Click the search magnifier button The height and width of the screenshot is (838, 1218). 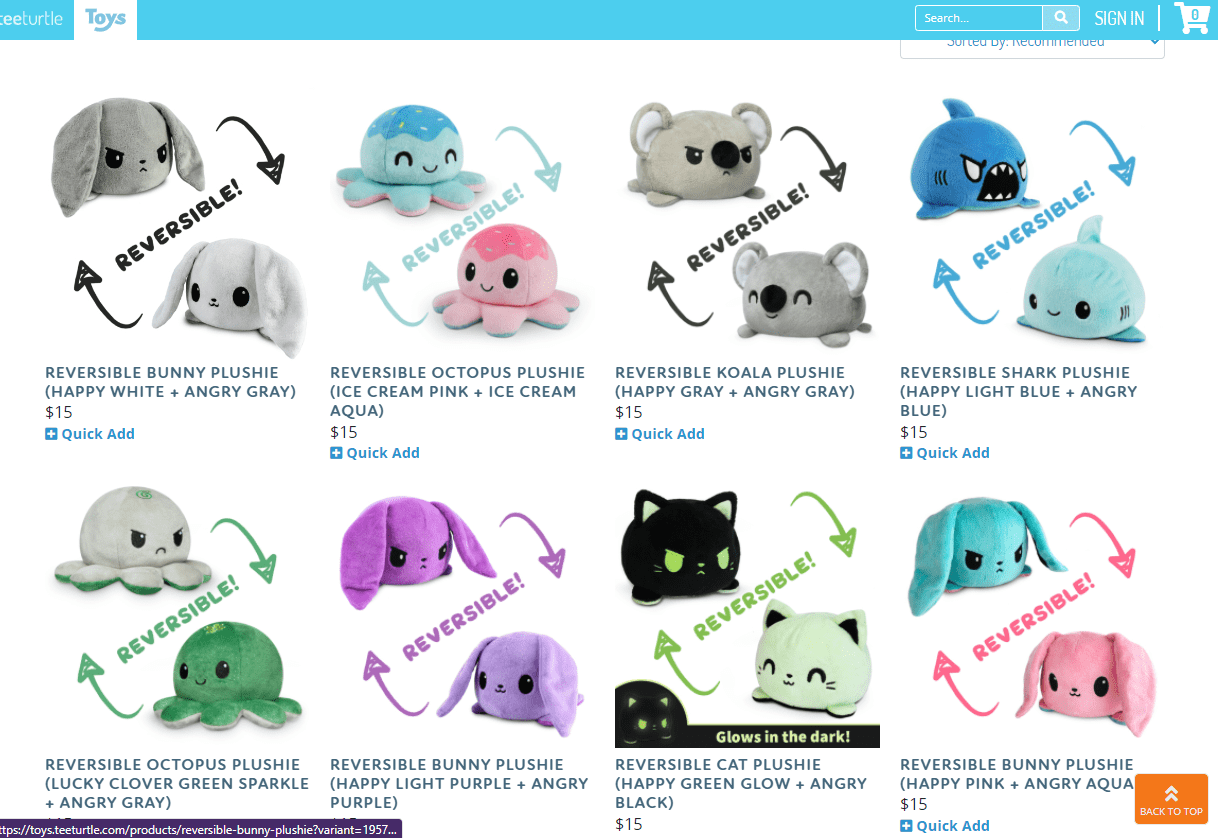tap(1061, 18)
